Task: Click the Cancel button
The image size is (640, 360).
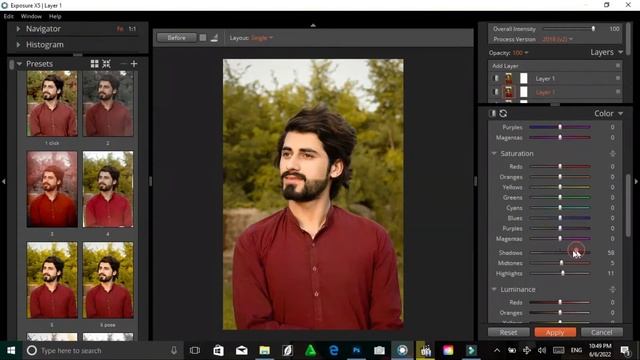Action: tap(602, 332)
